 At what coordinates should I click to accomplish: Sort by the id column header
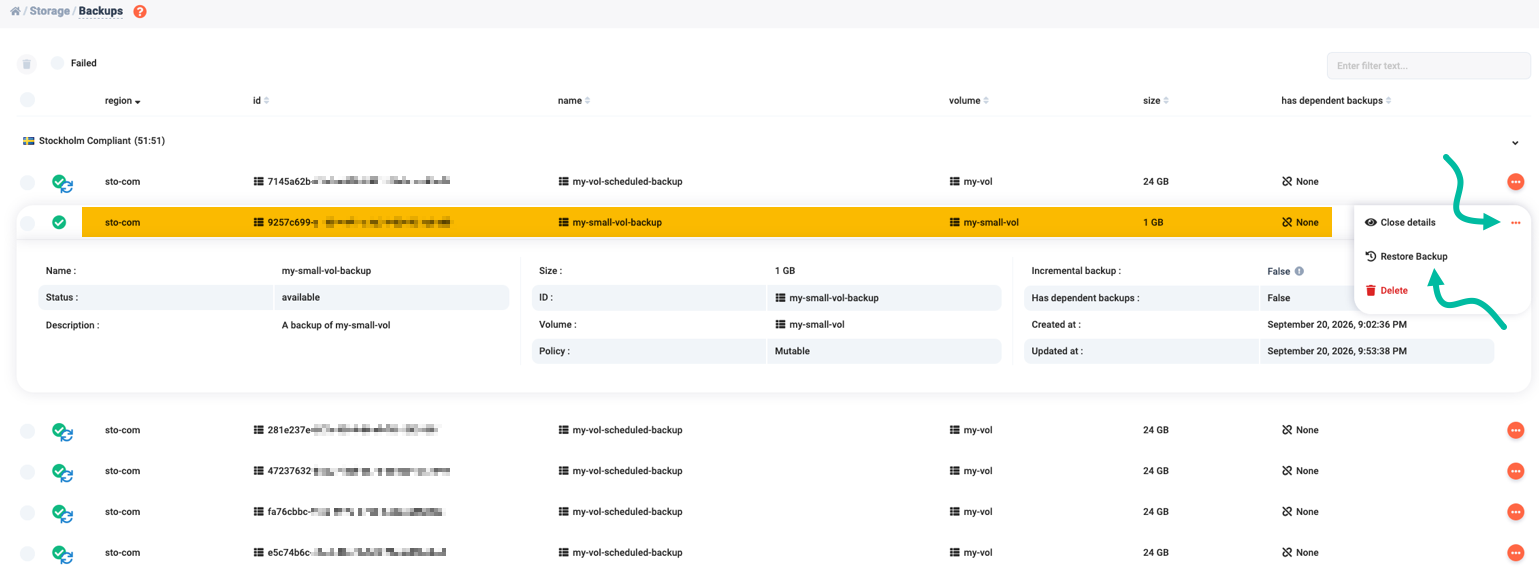pyautogui.click(x=261, y=101)
